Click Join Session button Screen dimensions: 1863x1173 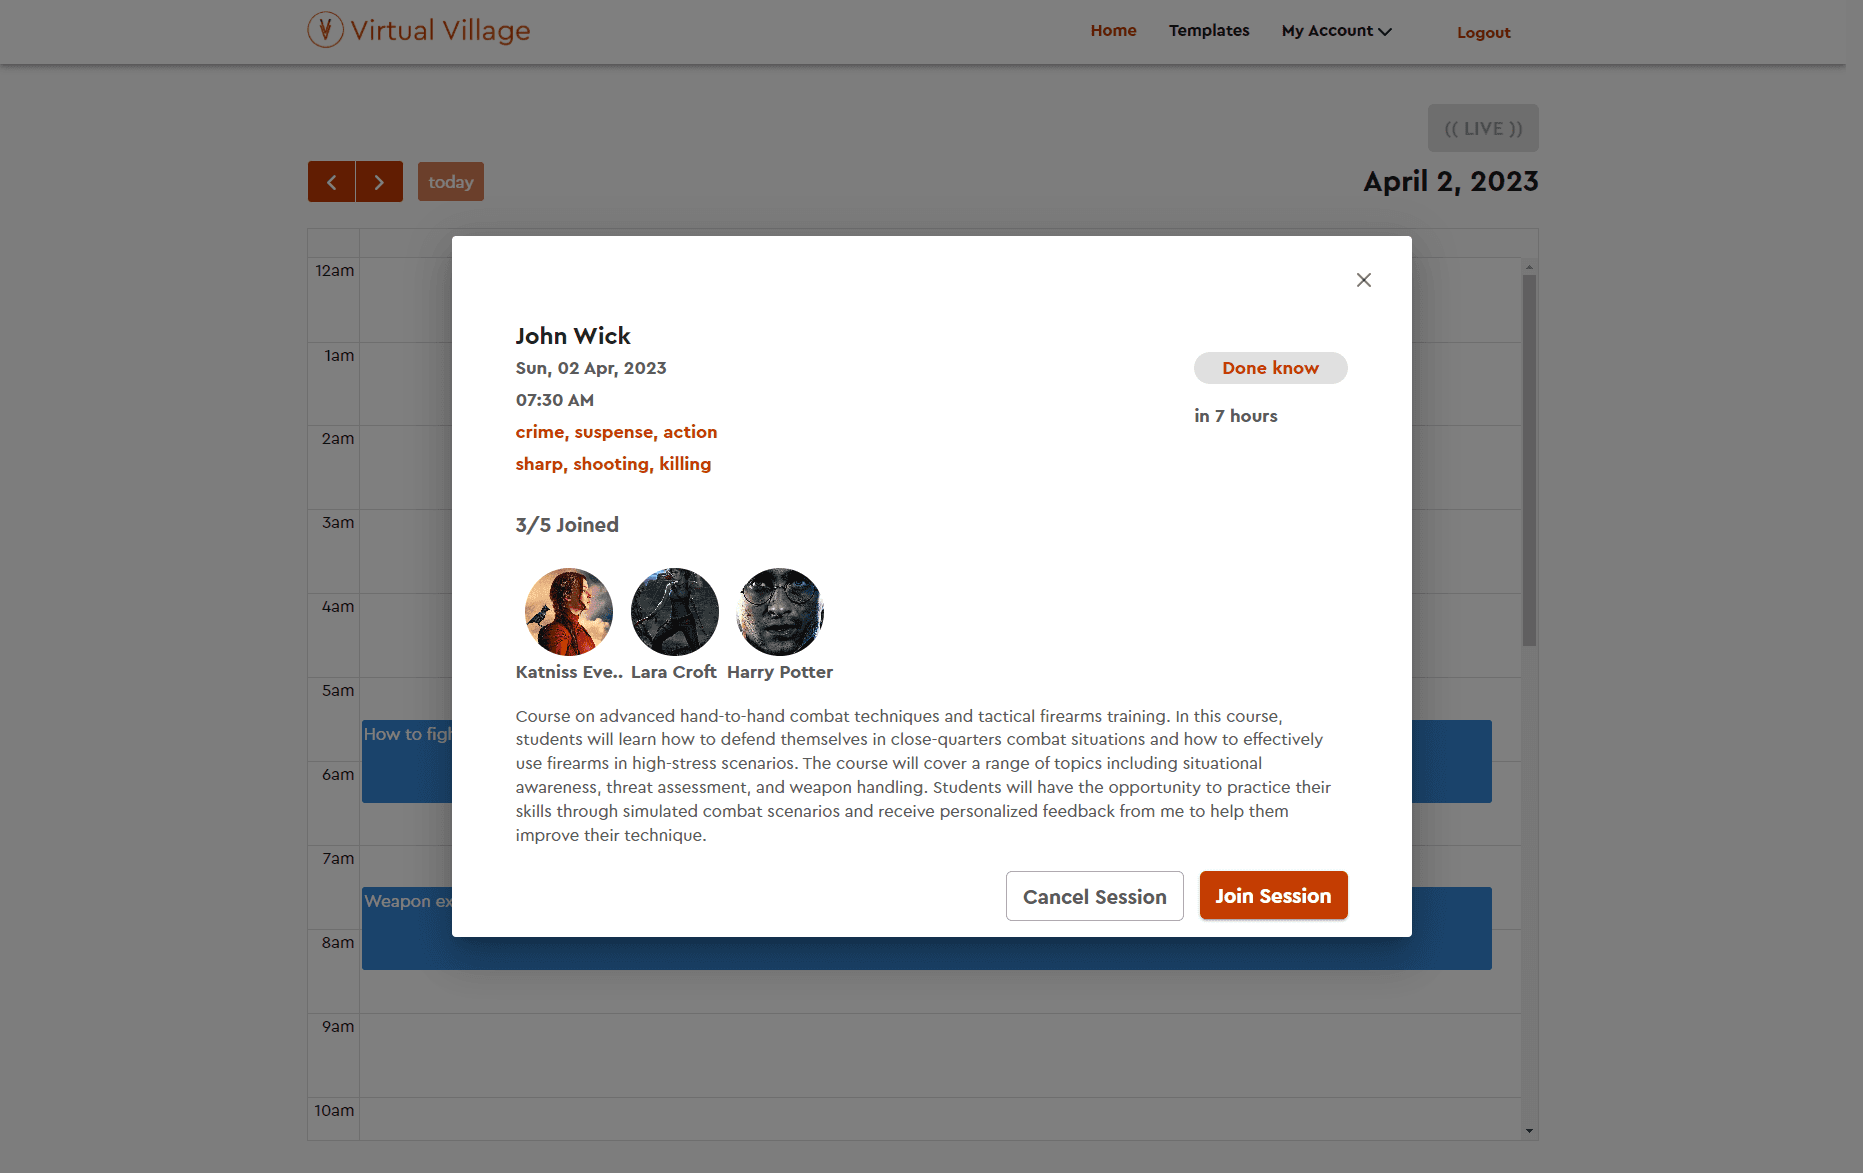point(1273,895)
